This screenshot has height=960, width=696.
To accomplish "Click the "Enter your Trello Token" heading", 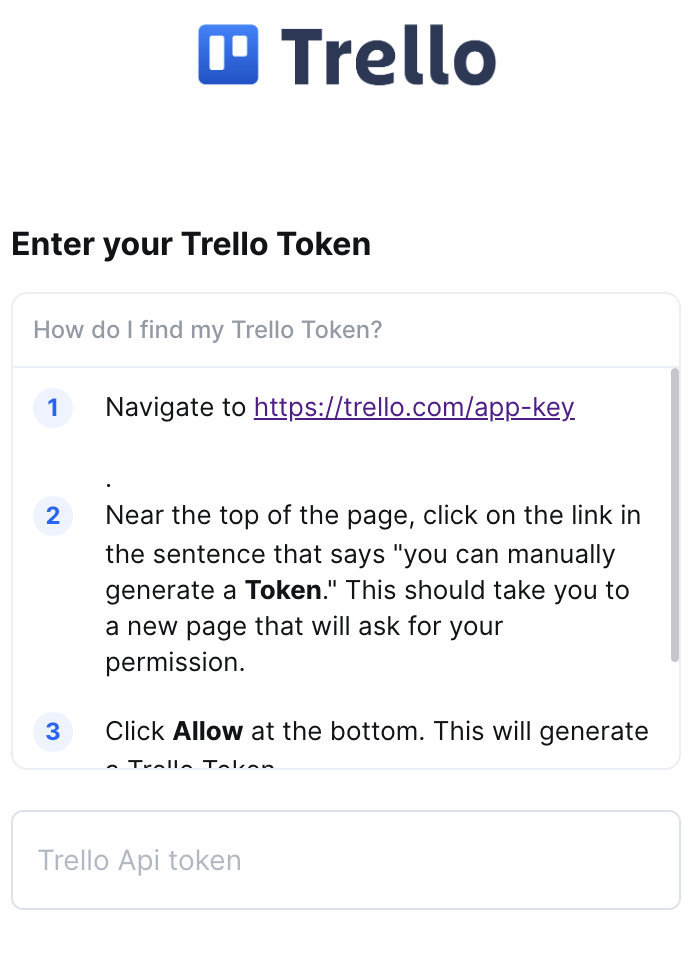I will point(191,244).
